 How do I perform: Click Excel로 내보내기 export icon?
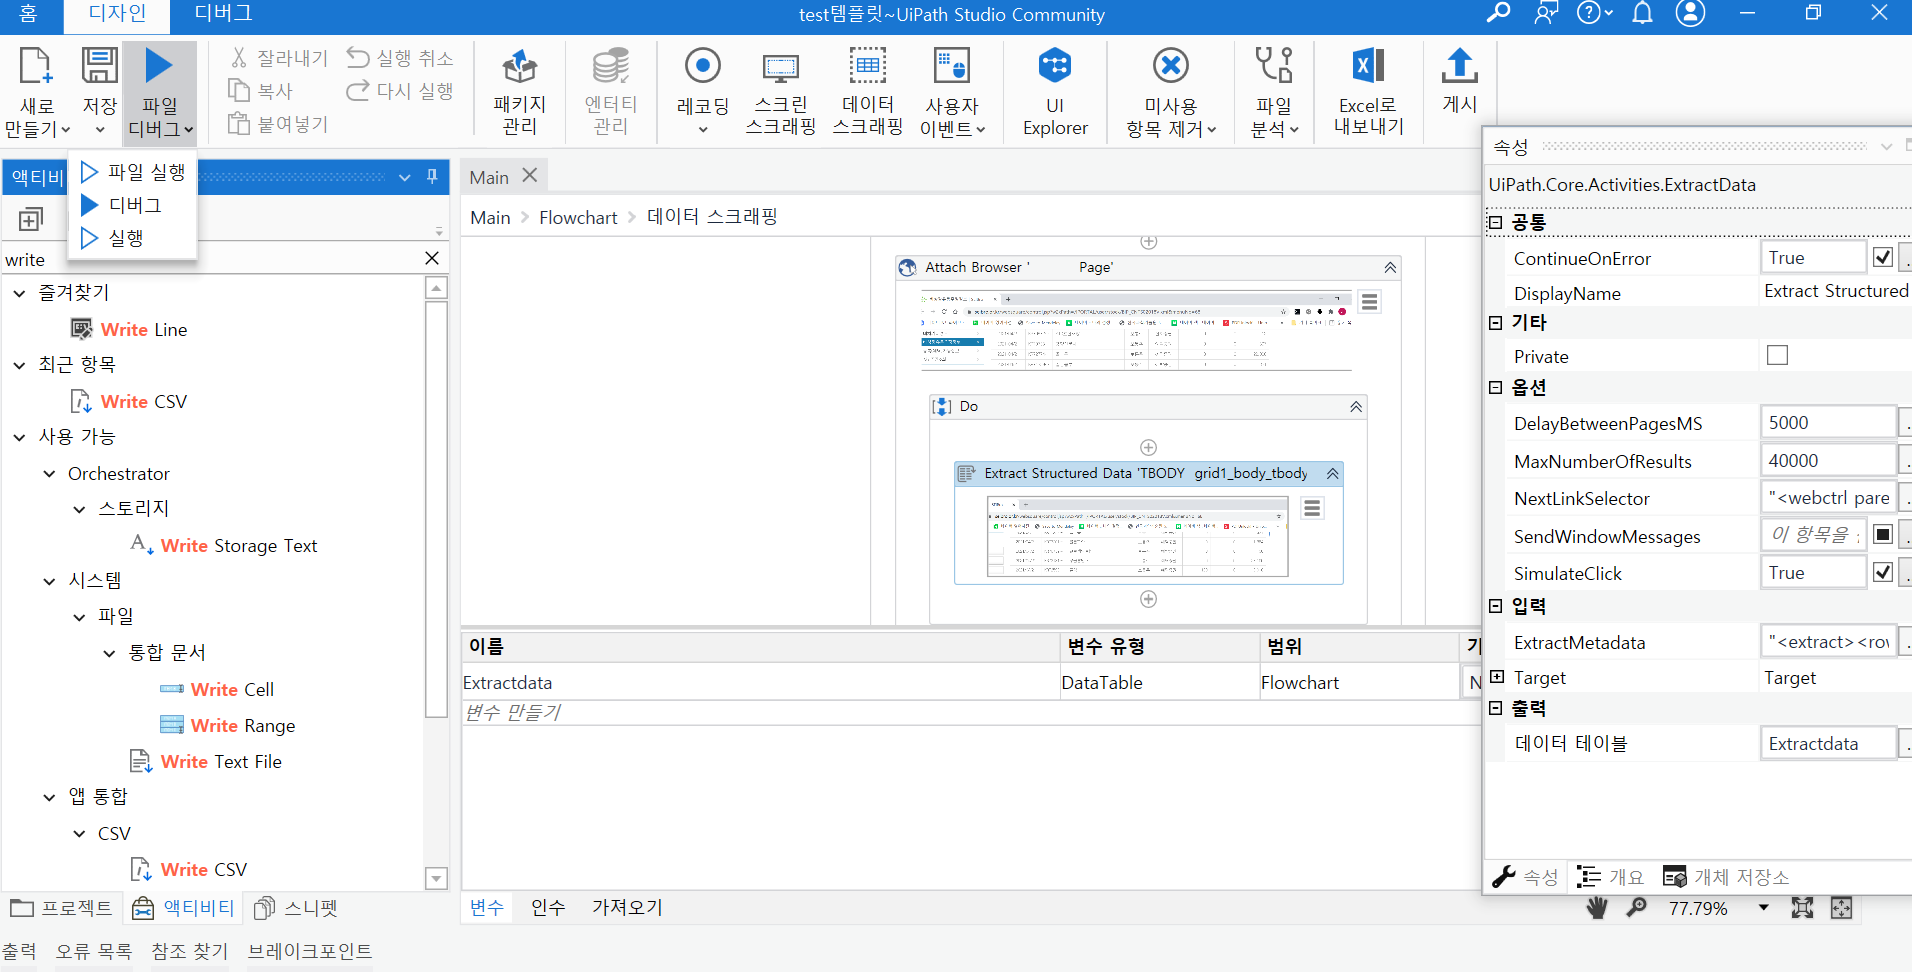[1368, 66]
